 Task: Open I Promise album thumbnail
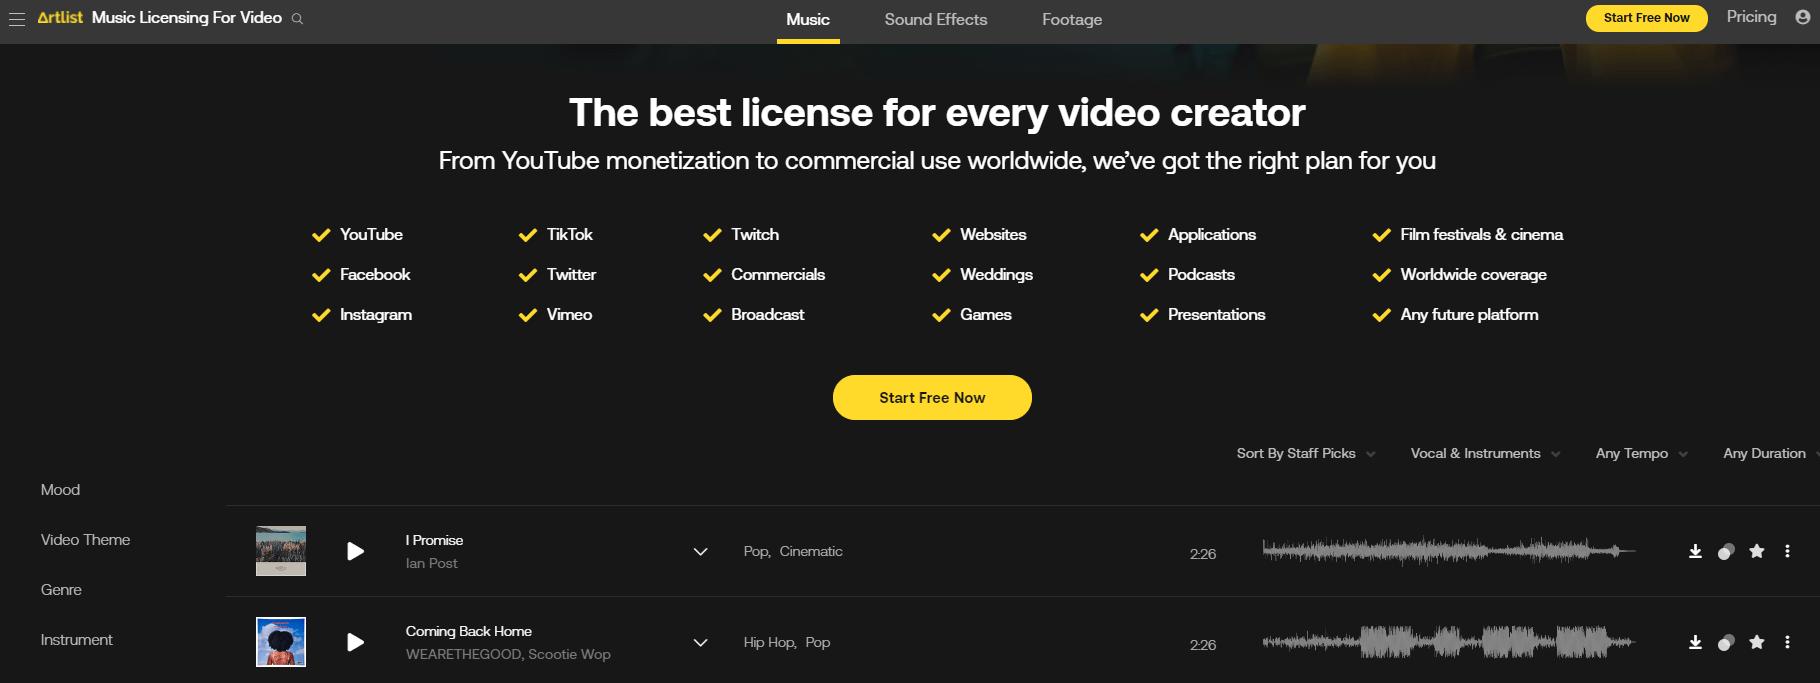pyautogui.click(x=281, y=551)
